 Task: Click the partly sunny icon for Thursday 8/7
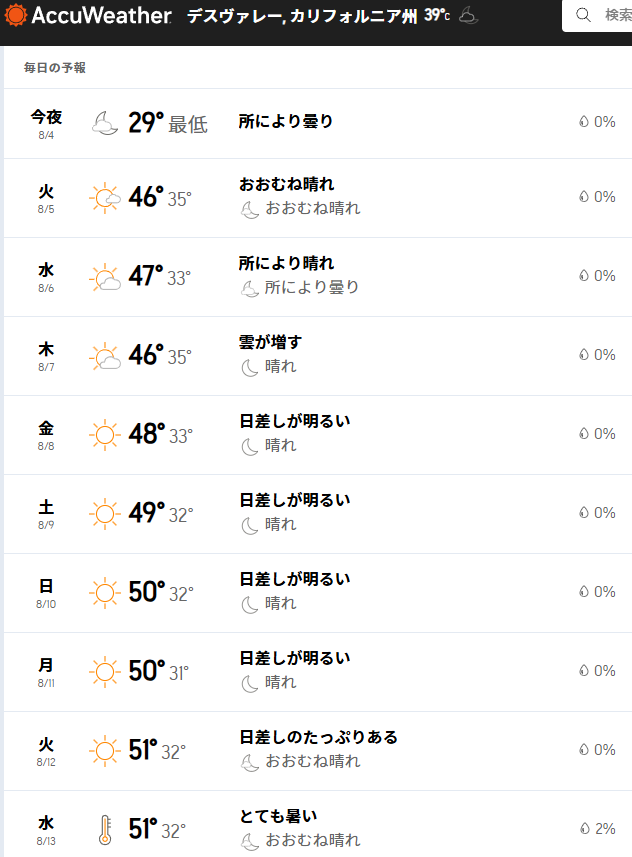point(104,355)
